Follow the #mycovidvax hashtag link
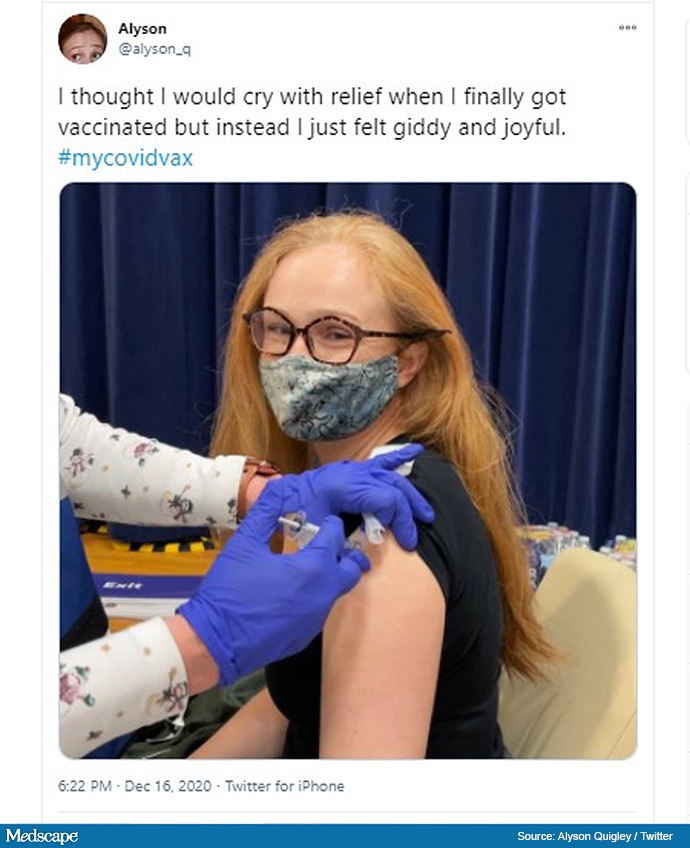Screen dimensions: 690x848 coord(125,158)
